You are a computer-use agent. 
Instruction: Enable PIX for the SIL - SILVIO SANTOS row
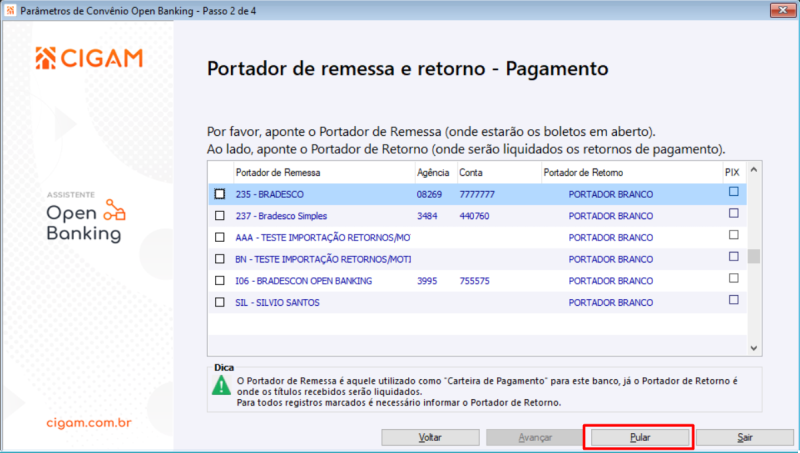[734, 300]
